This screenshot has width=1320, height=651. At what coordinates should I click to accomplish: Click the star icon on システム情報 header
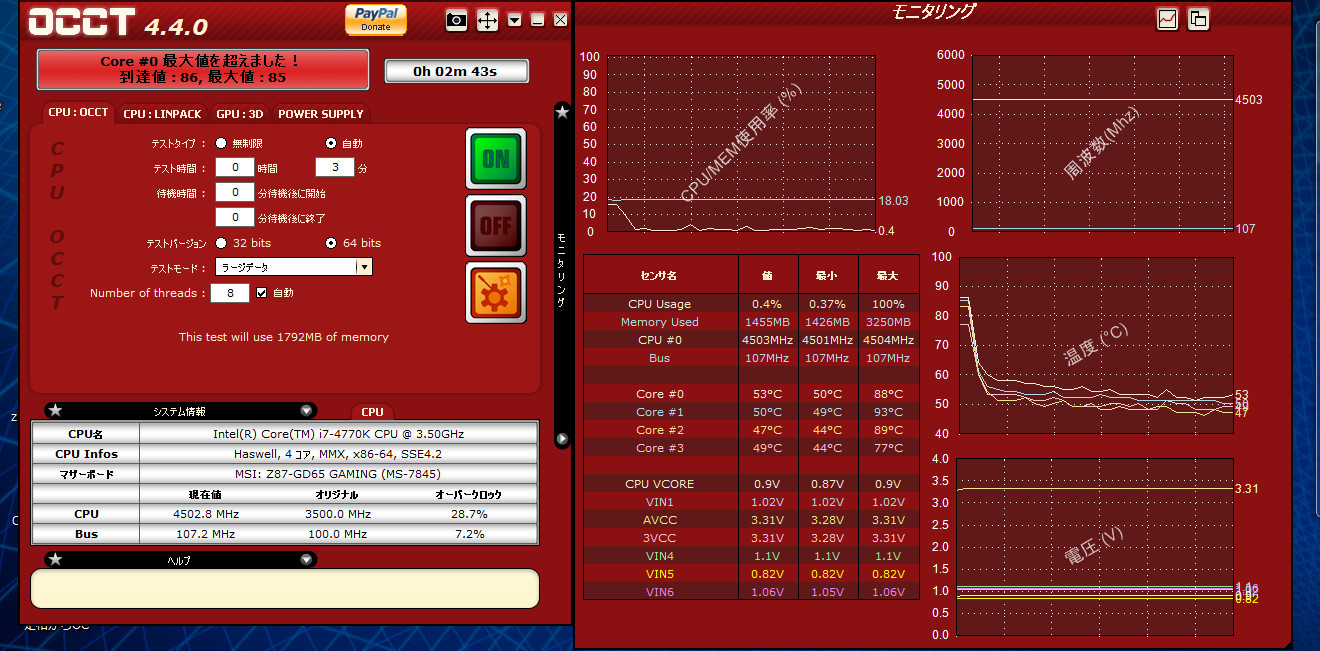(x=55, y=410)
